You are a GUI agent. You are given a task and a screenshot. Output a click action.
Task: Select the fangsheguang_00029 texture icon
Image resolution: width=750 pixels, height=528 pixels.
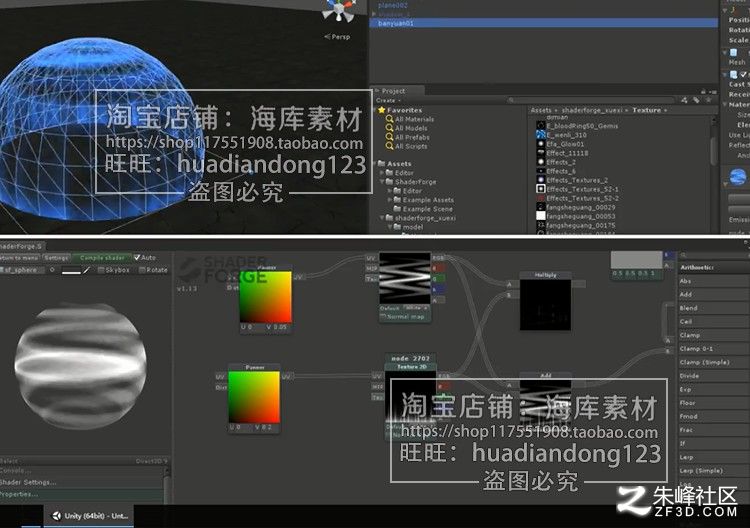click(540, 207)
